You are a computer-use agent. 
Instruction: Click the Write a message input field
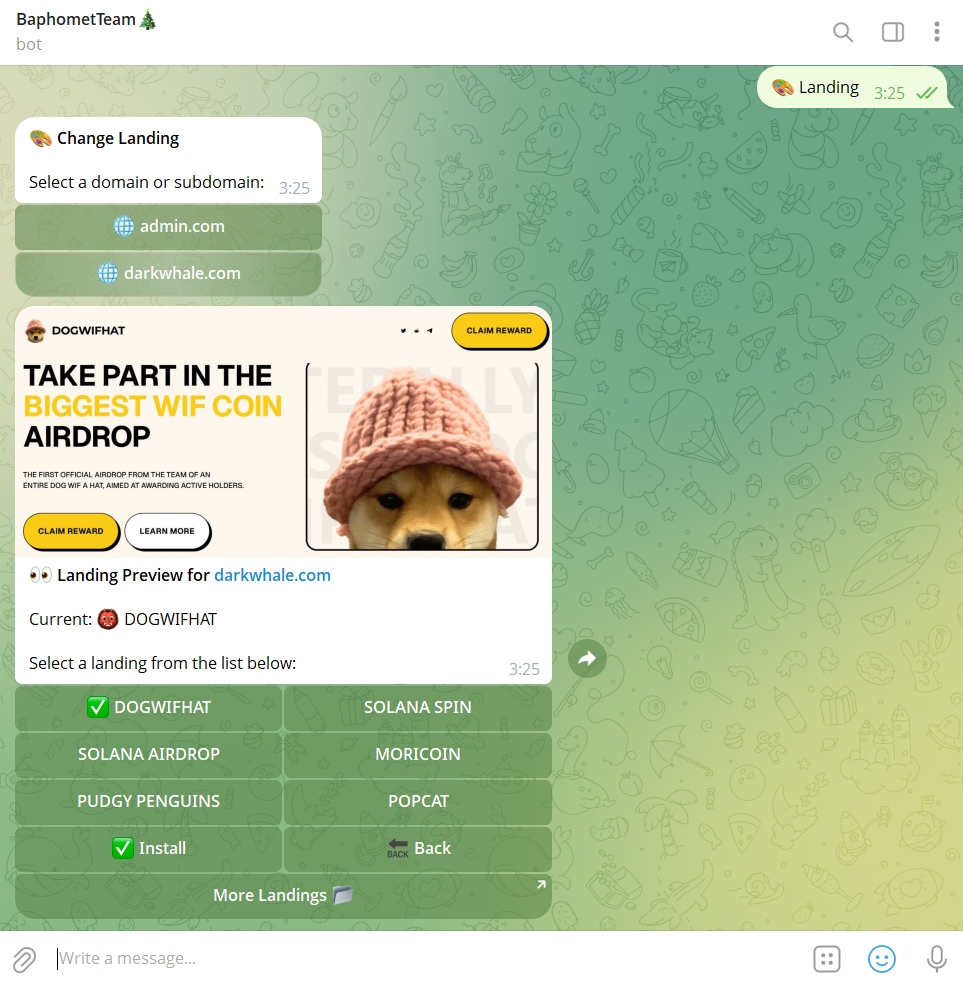tap(420, 959)
